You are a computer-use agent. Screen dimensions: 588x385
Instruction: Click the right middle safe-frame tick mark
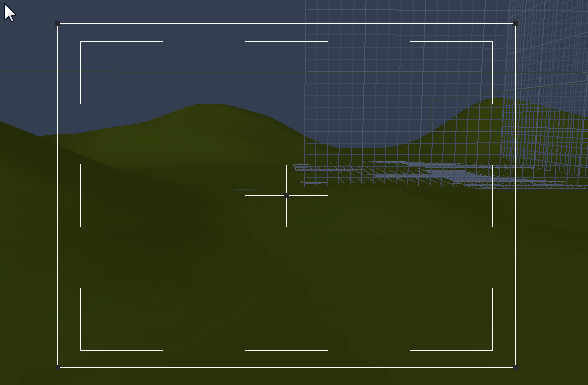tap(492, 195)
